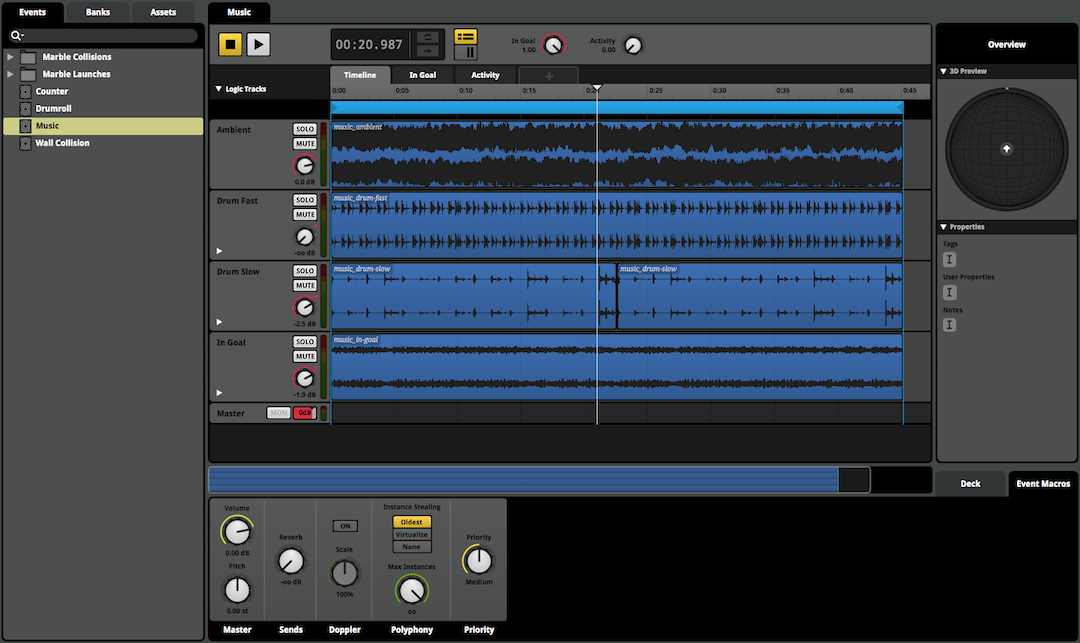This screenshot has height=643, width=1080.
Task: Click the Drumroll event icon
Action: (25, 109)
